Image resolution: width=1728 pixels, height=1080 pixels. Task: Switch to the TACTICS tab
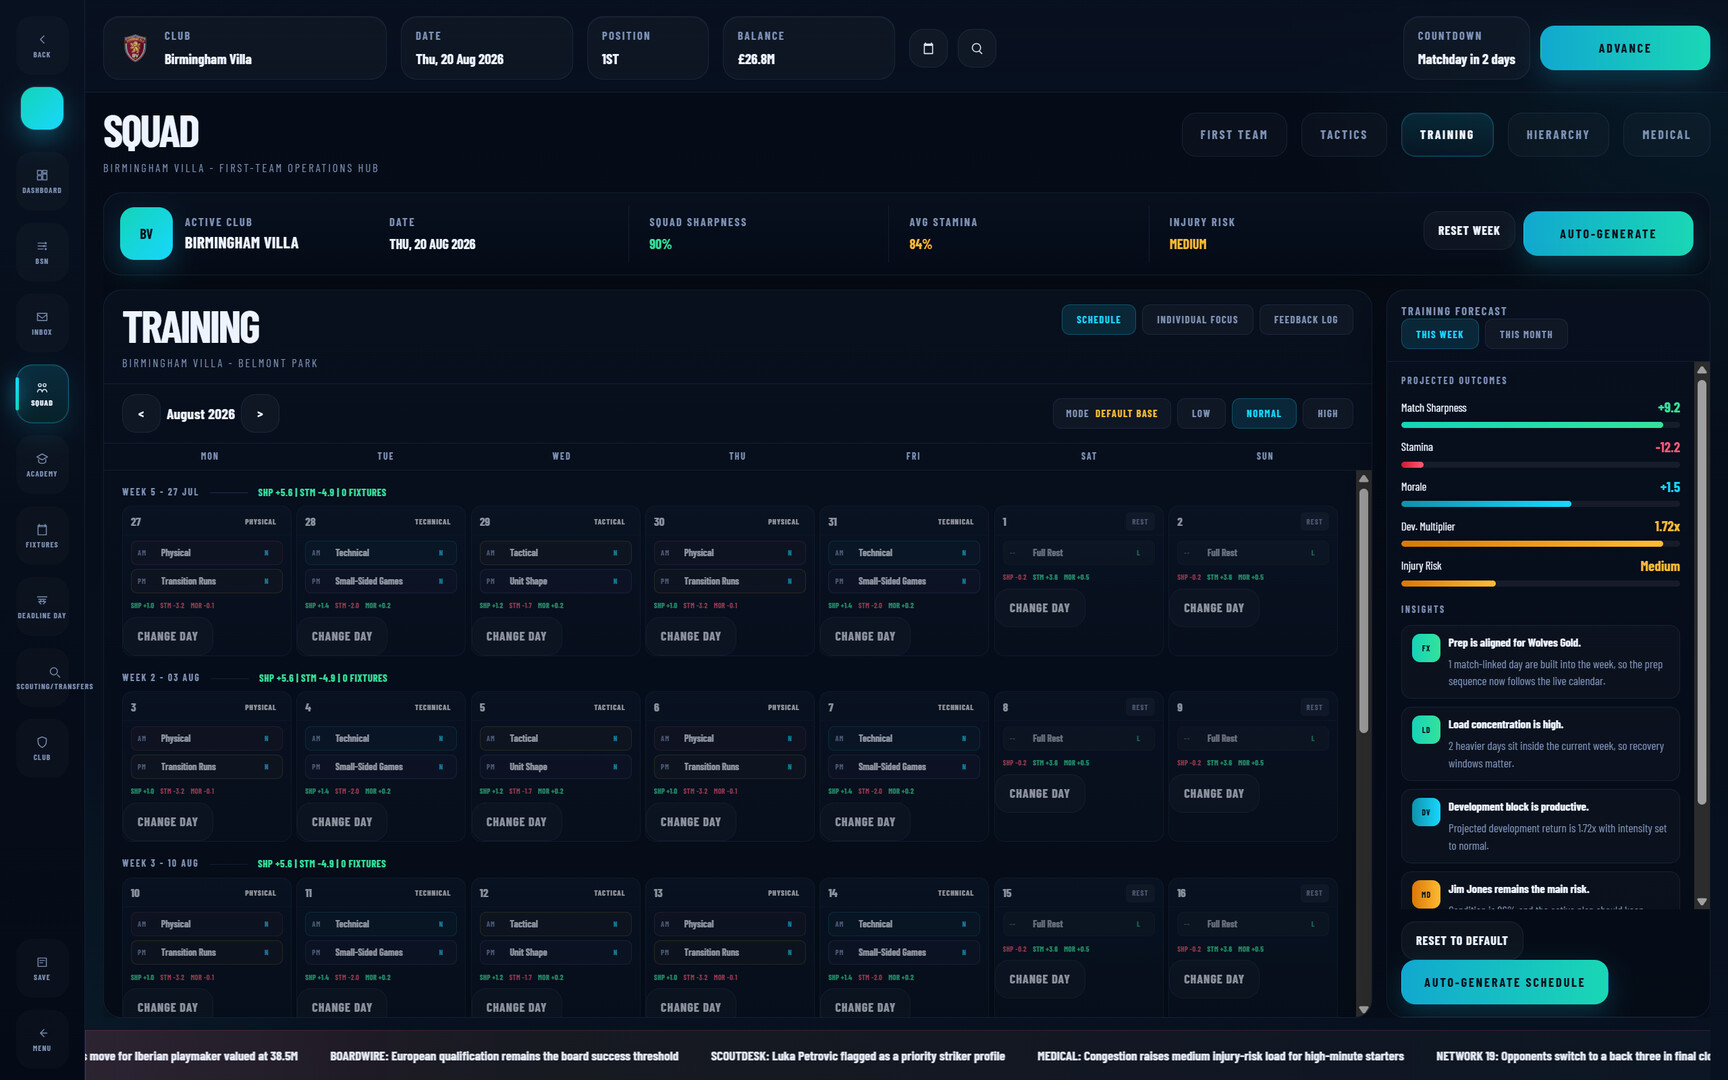click(x=1343, y=134)
